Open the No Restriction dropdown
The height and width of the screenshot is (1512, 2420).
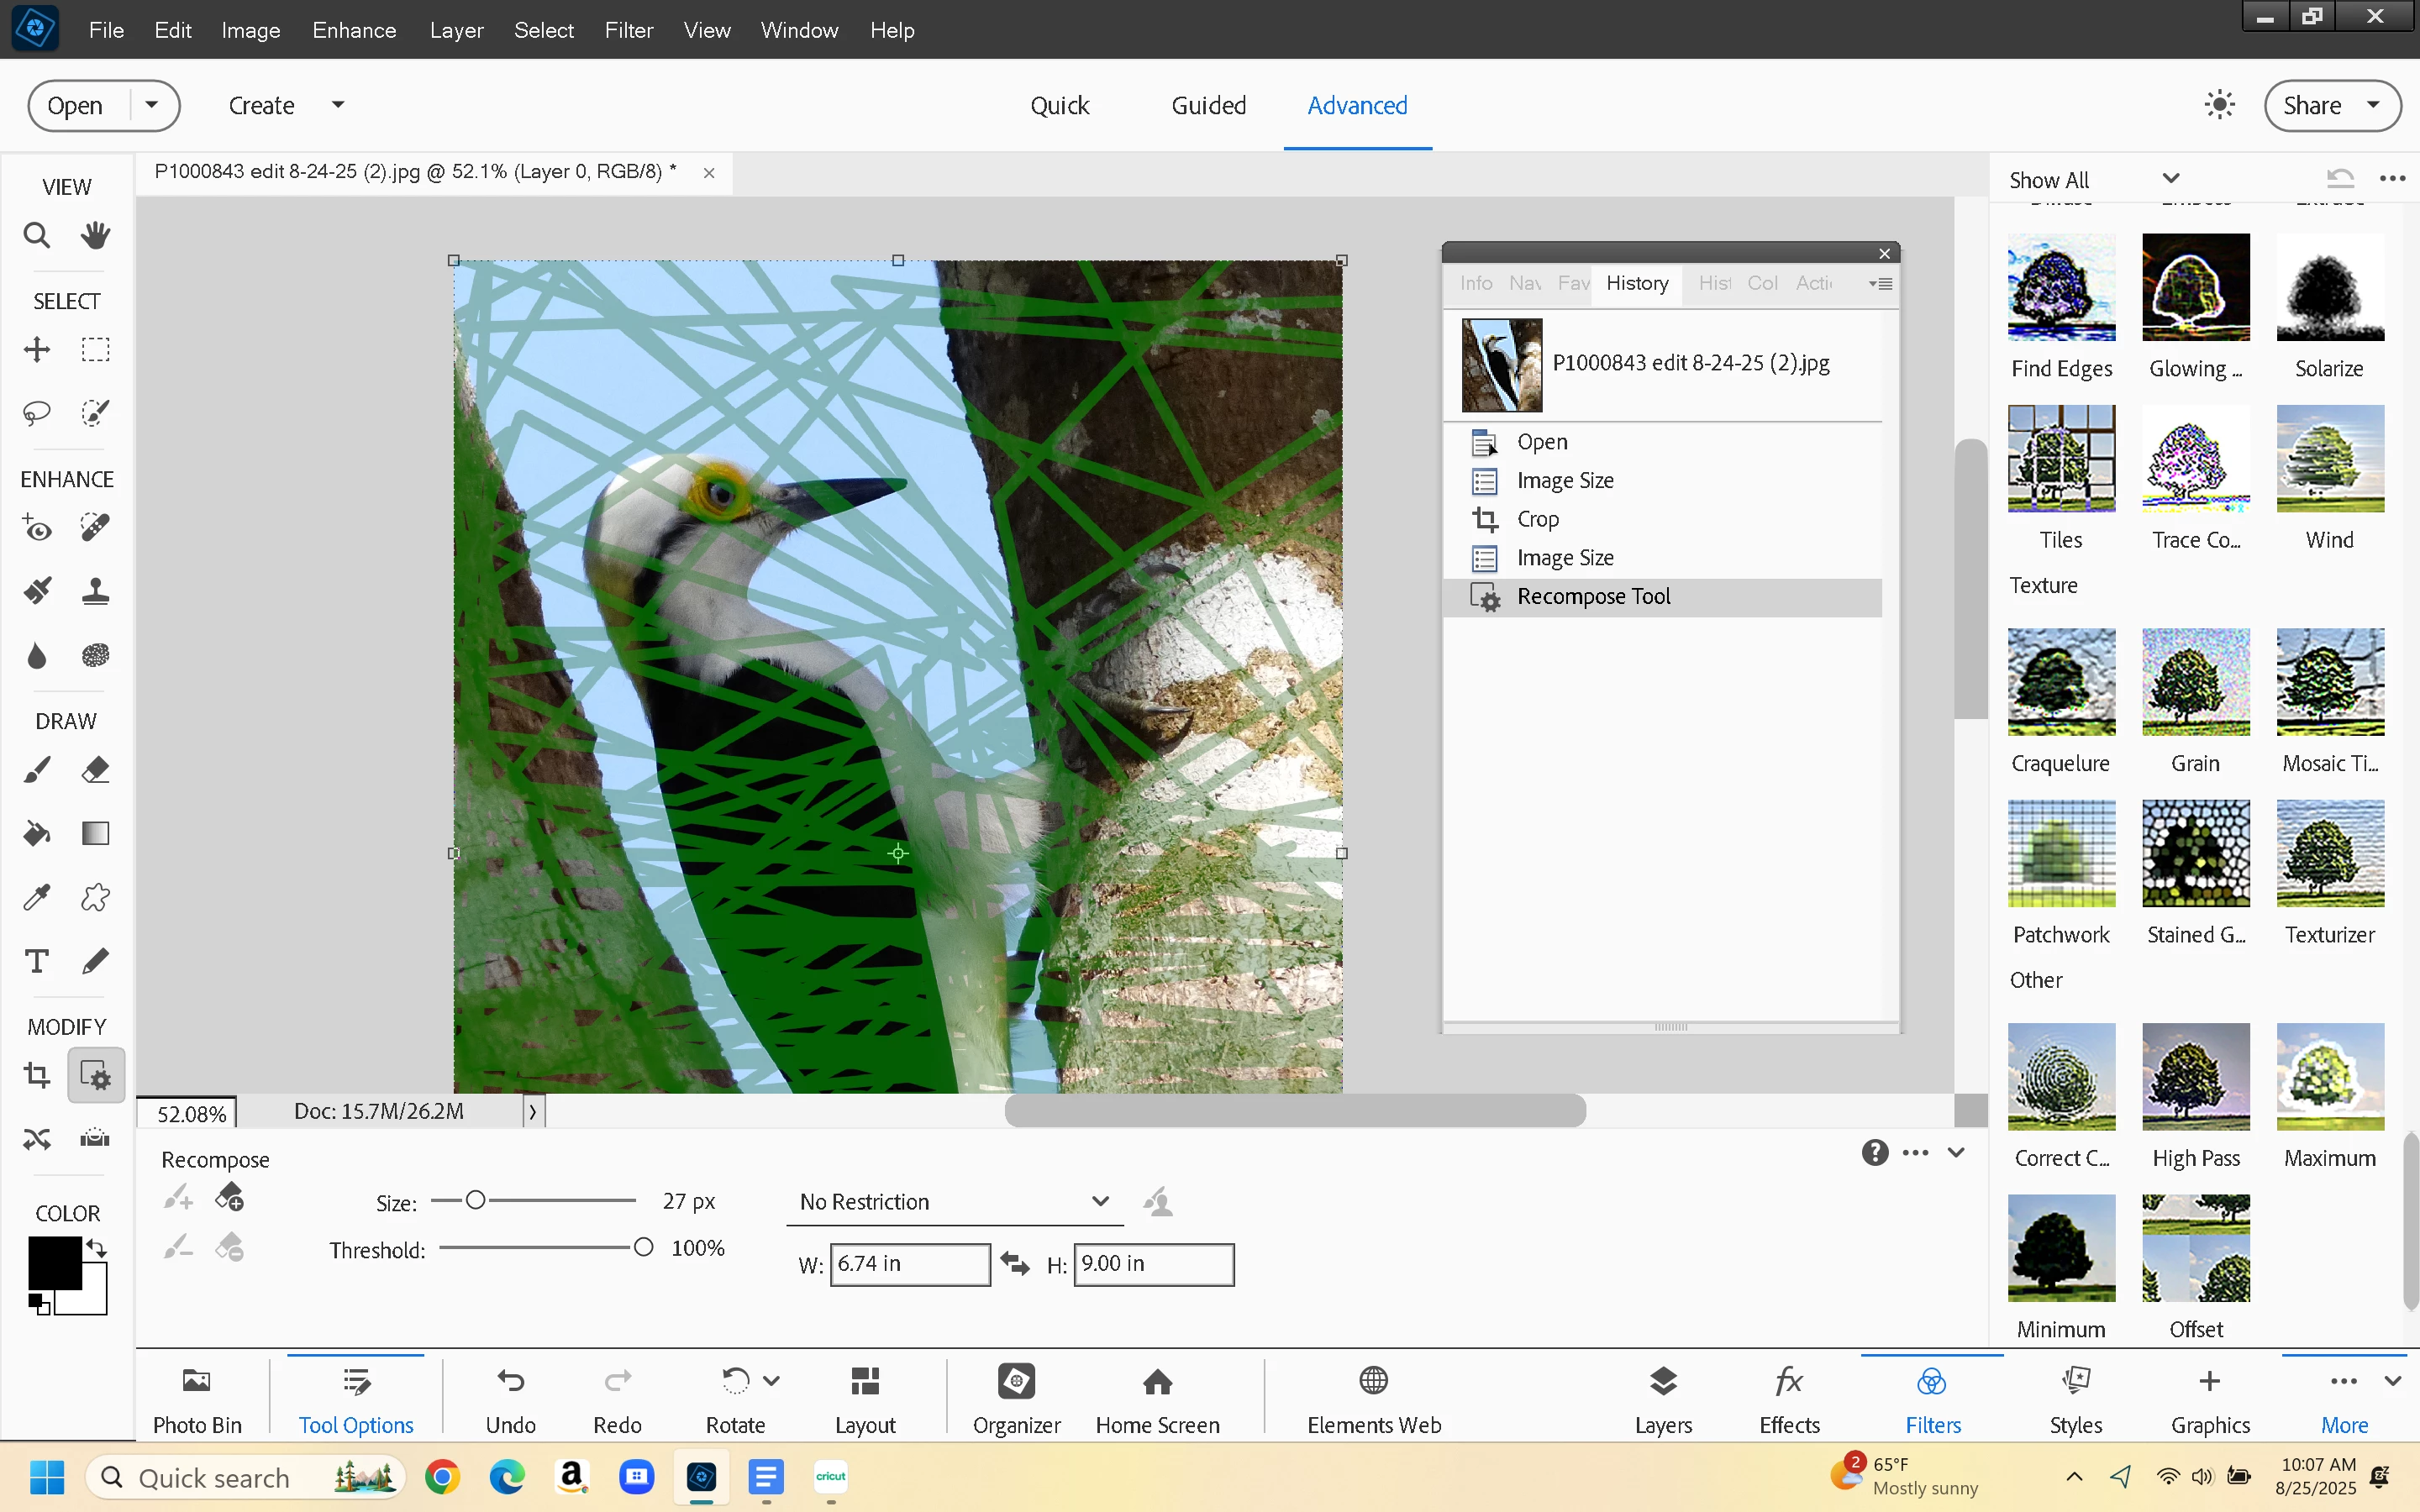pyautogui.click(x=954, y=1201)
